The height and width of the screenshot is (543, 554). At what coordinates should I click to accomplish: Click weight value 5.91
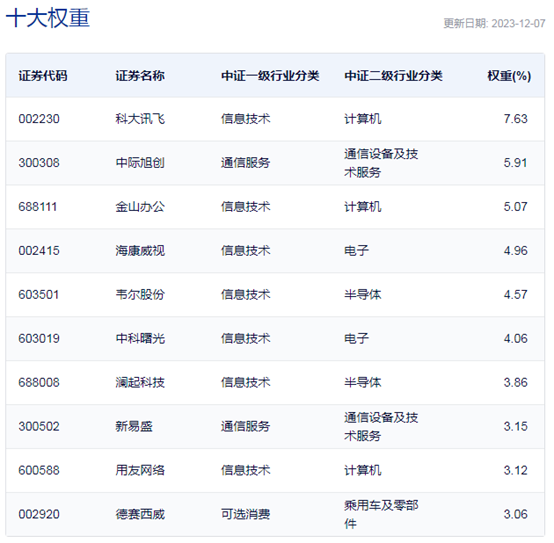coord(515,163)
